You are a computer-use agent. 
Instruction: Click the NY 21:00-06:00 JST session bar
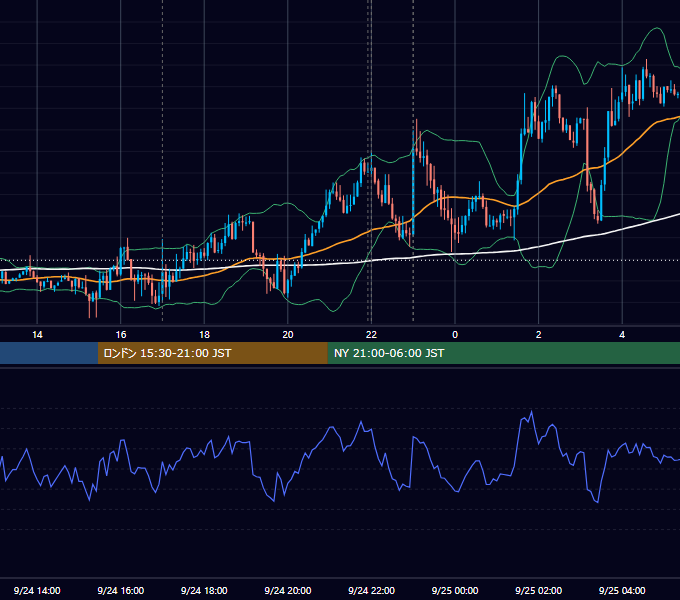pyautogui.click(x=503, y=353)
